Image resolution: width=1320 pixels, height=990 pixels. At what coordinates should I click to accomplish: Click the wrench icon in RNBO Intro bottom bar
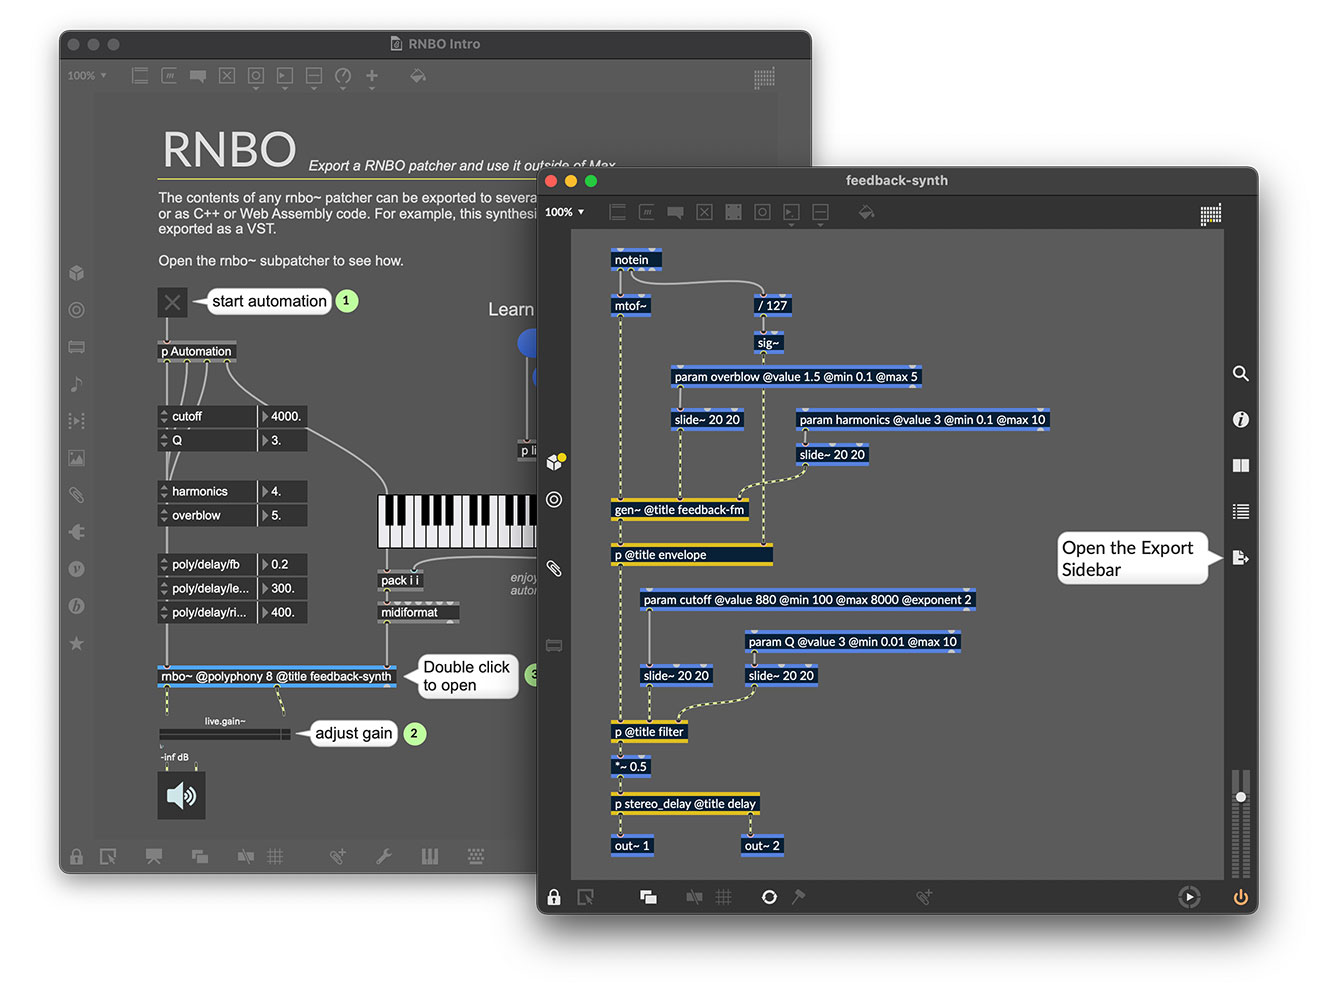pyautogui.click(x=383, y=856)
